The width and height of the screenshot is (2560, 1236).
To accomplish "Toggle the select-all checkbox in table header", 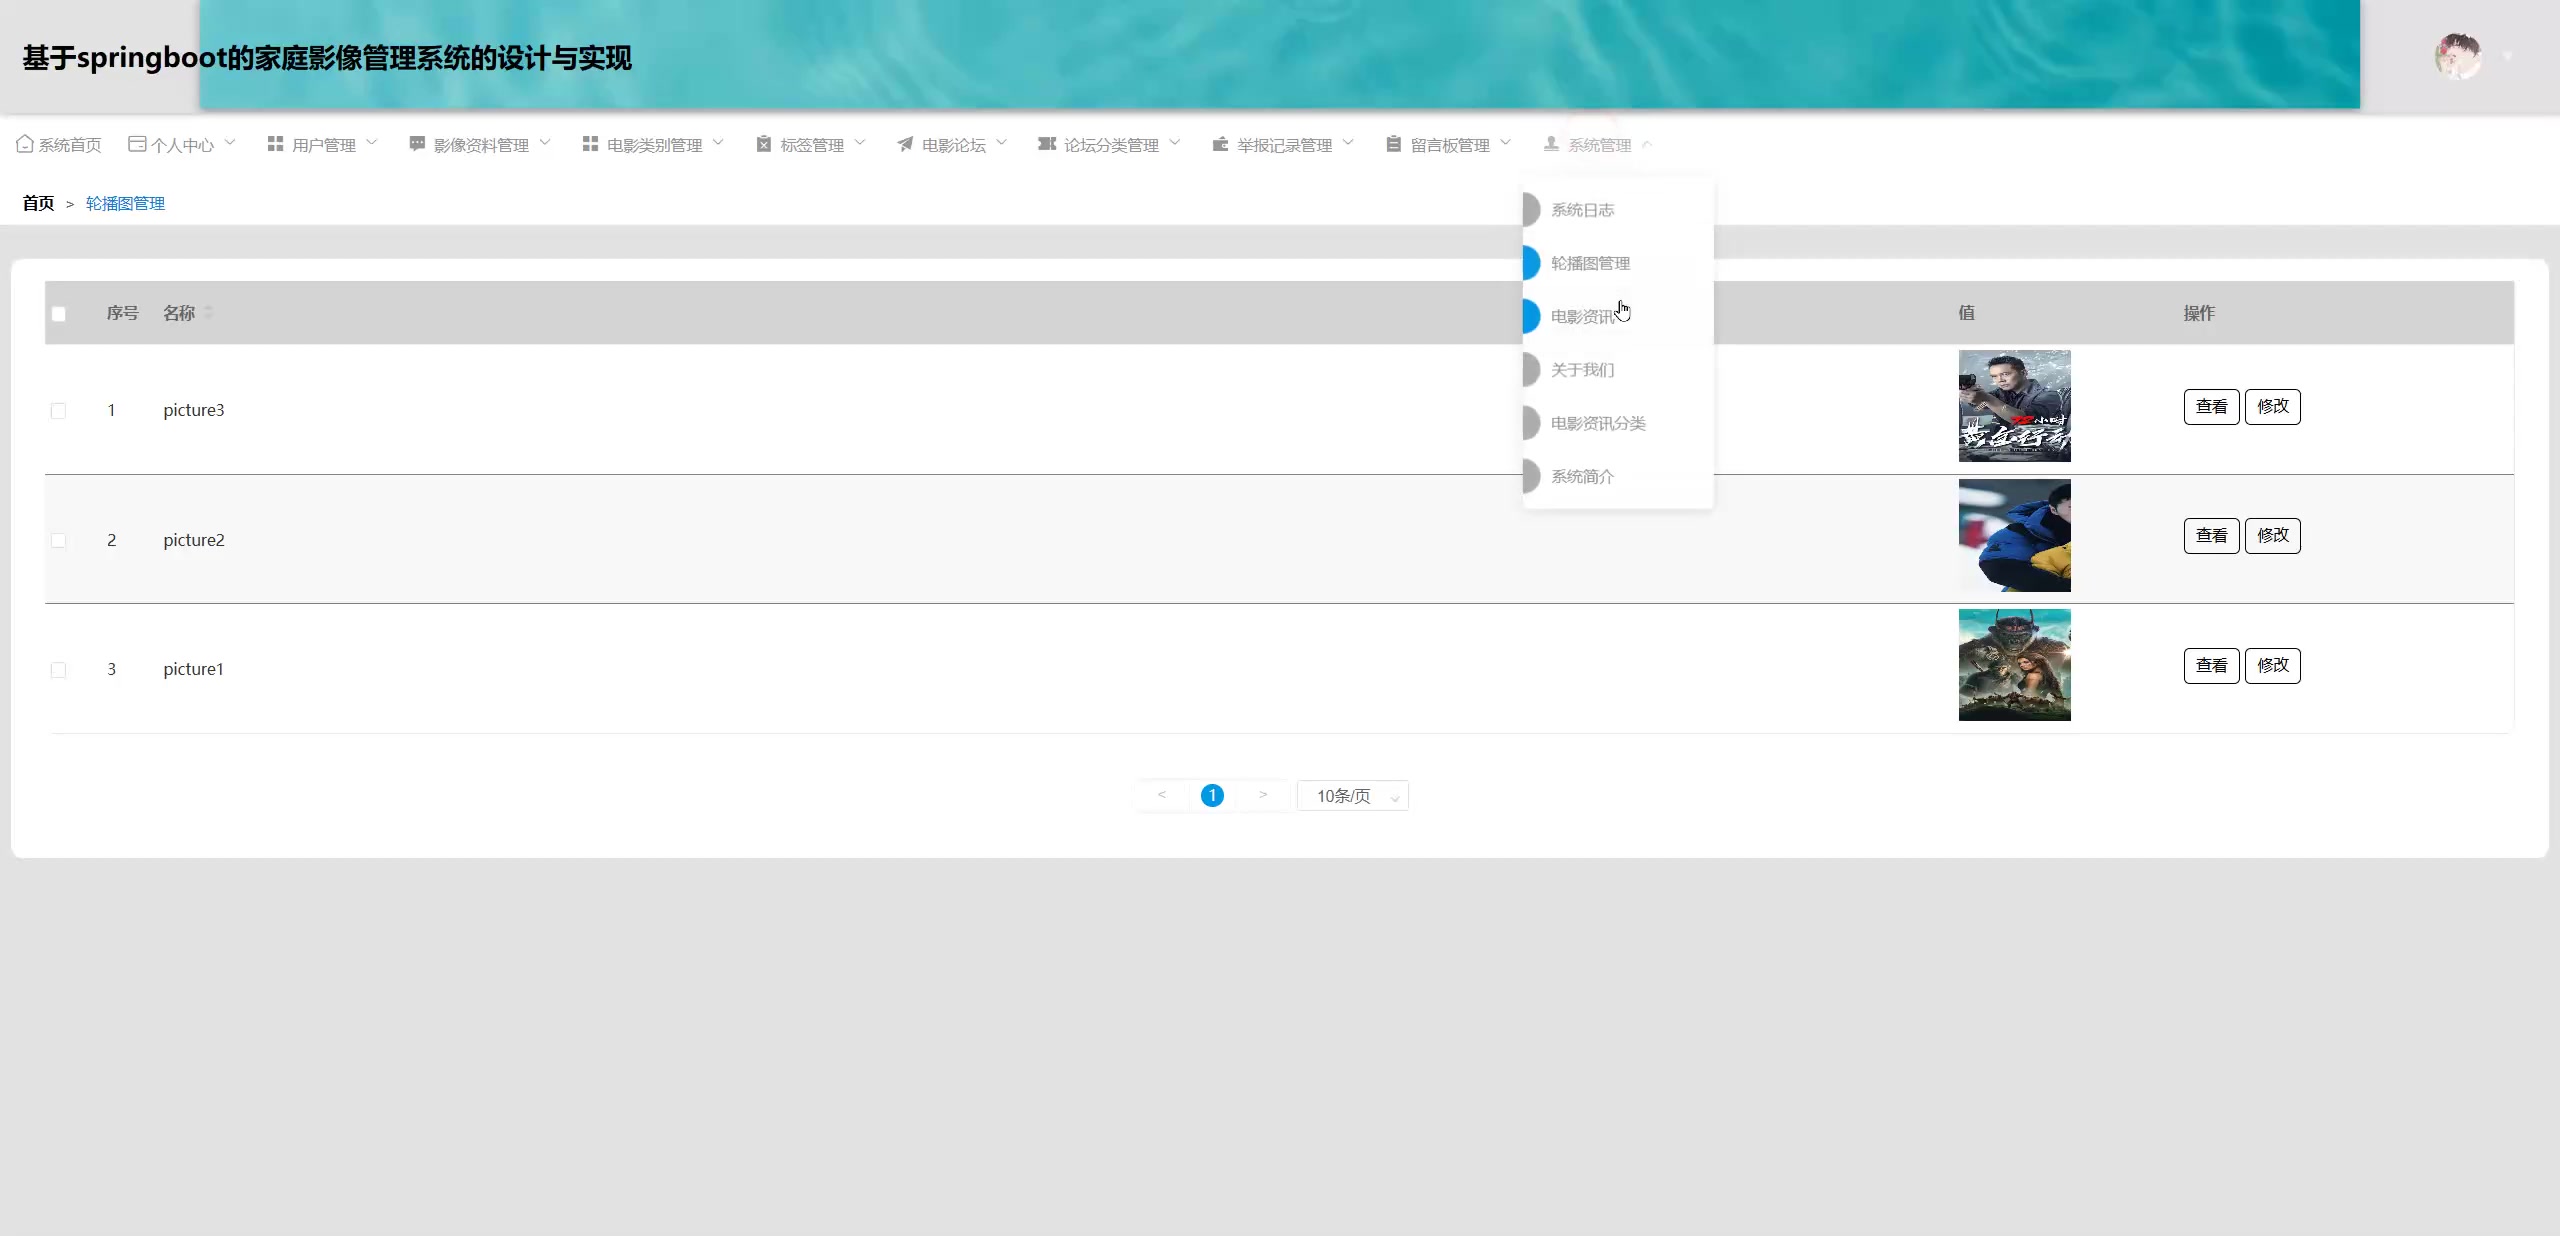I will pos(59,314).
